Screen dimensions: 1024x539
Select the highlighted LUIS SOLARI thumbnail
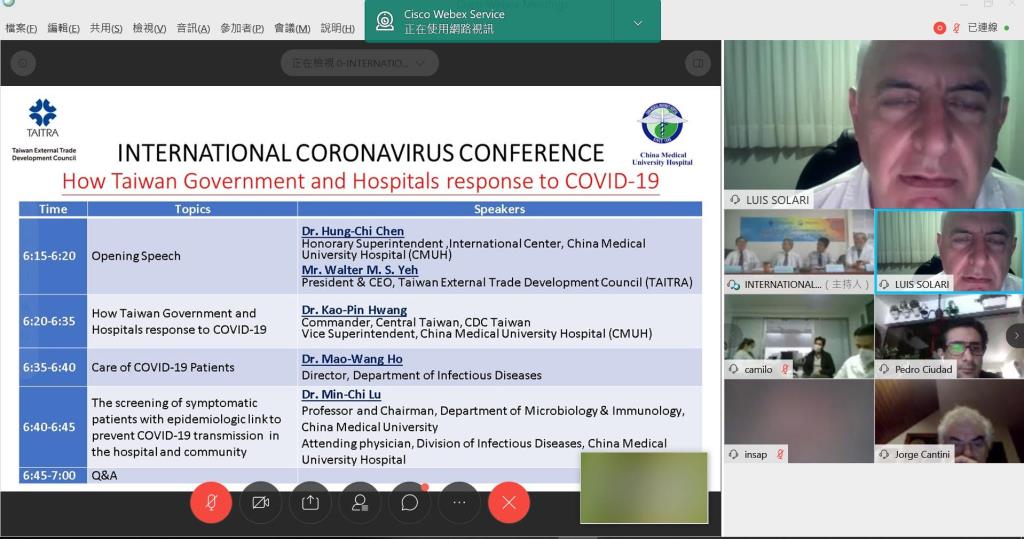(x=949, y=251)
